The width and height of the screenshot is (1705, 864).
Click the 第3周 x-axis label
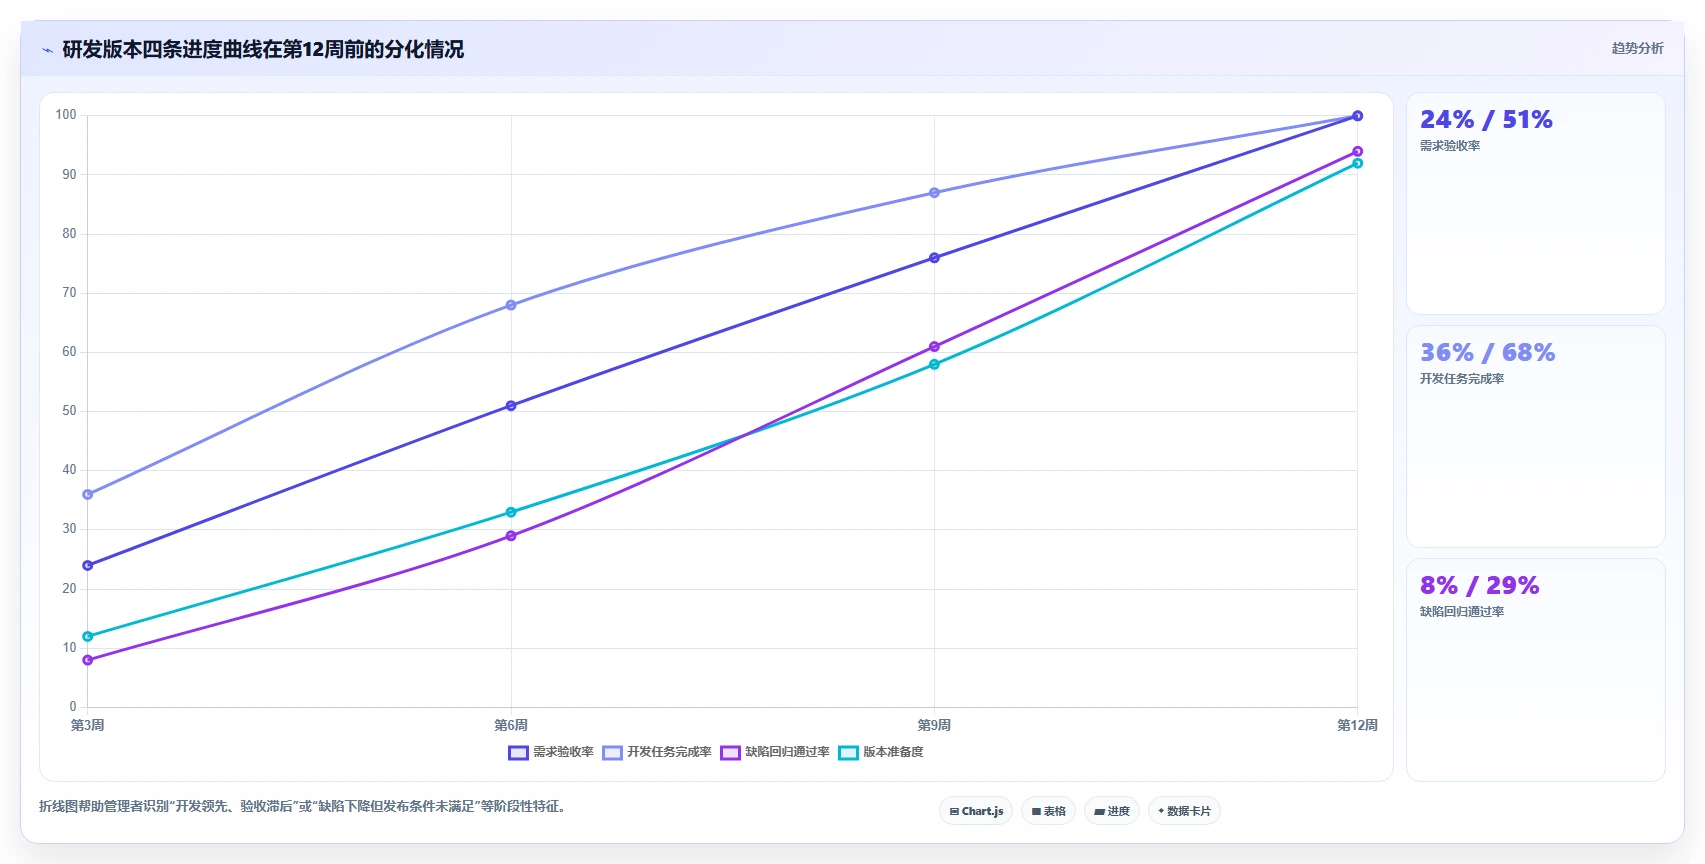87,725
